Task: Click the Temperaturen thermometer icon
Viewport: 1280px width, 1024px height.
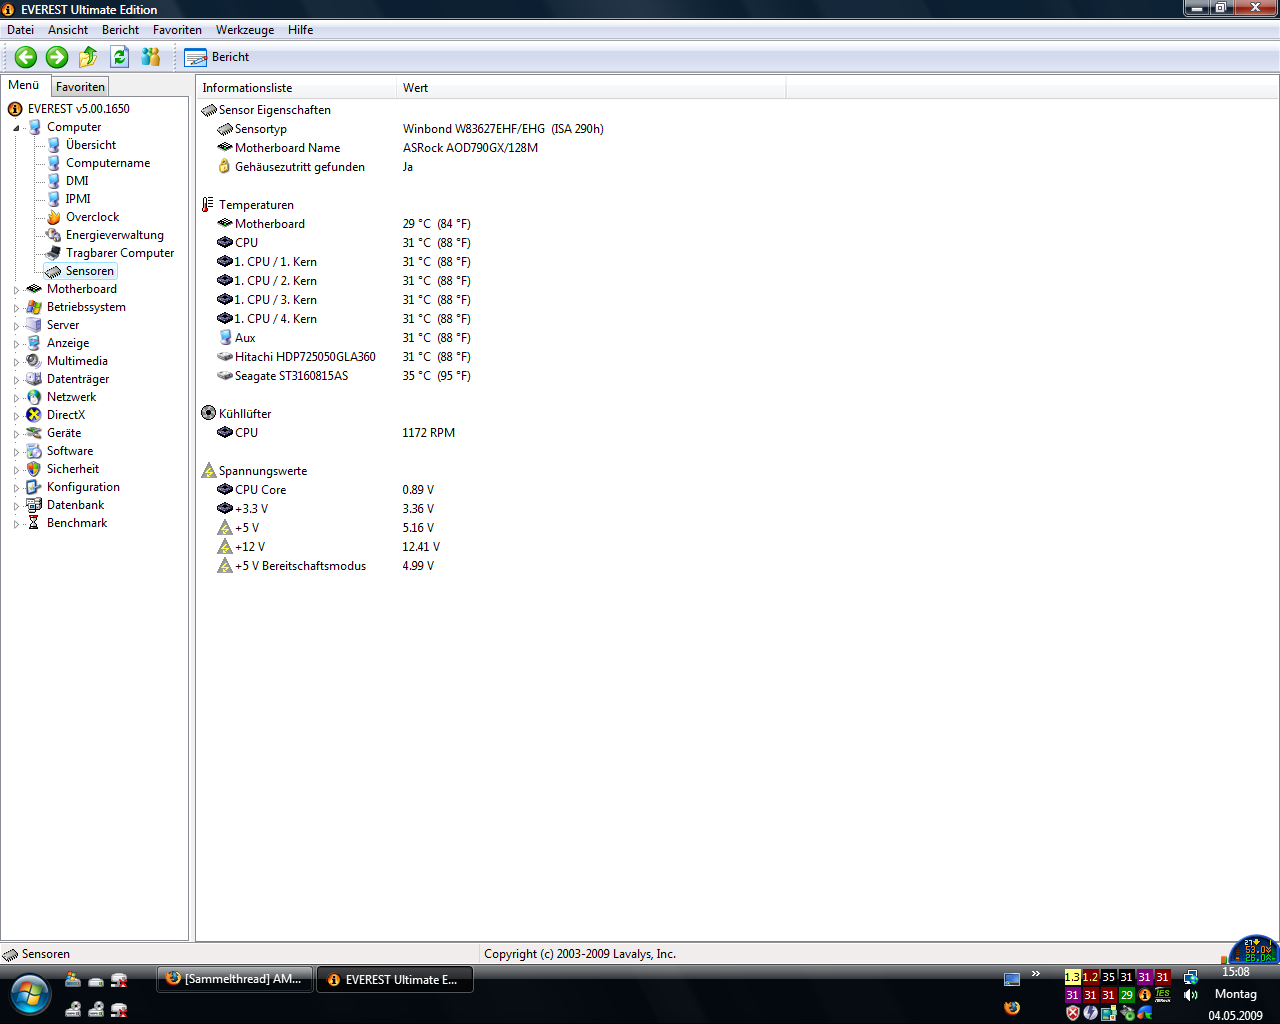Action: click(x=208, y=205)
